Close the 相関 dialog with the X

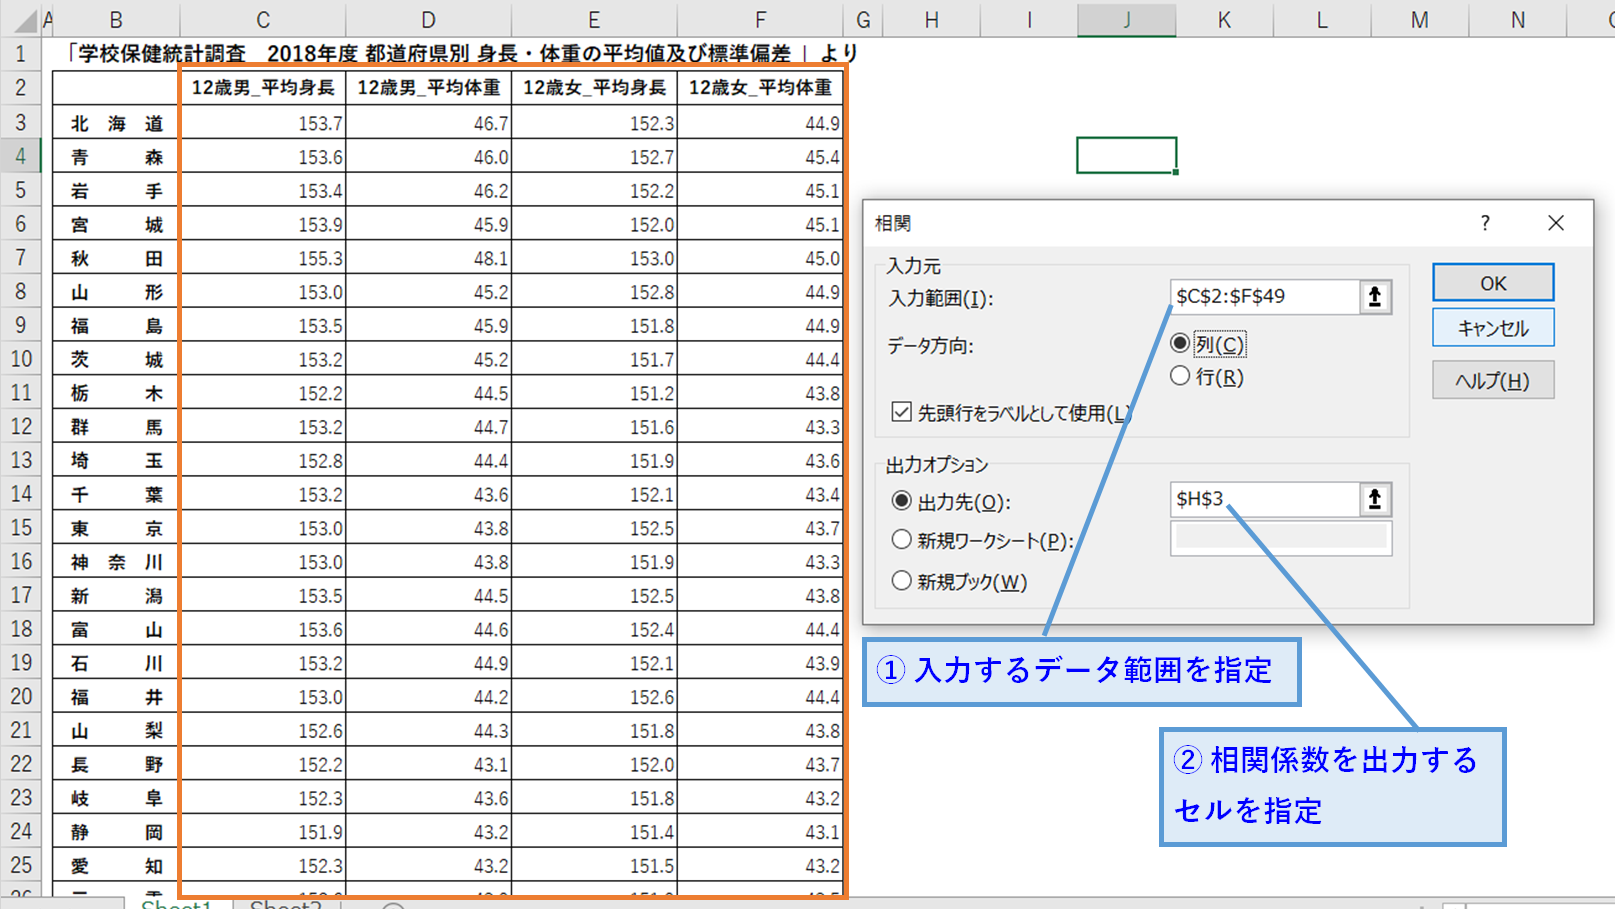point(1556,223)
